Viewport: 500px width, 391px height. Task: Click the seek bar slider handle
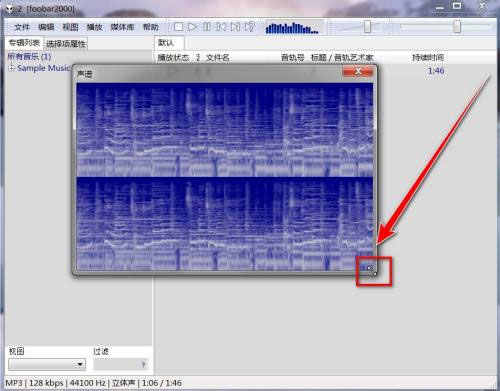(457, 27)
